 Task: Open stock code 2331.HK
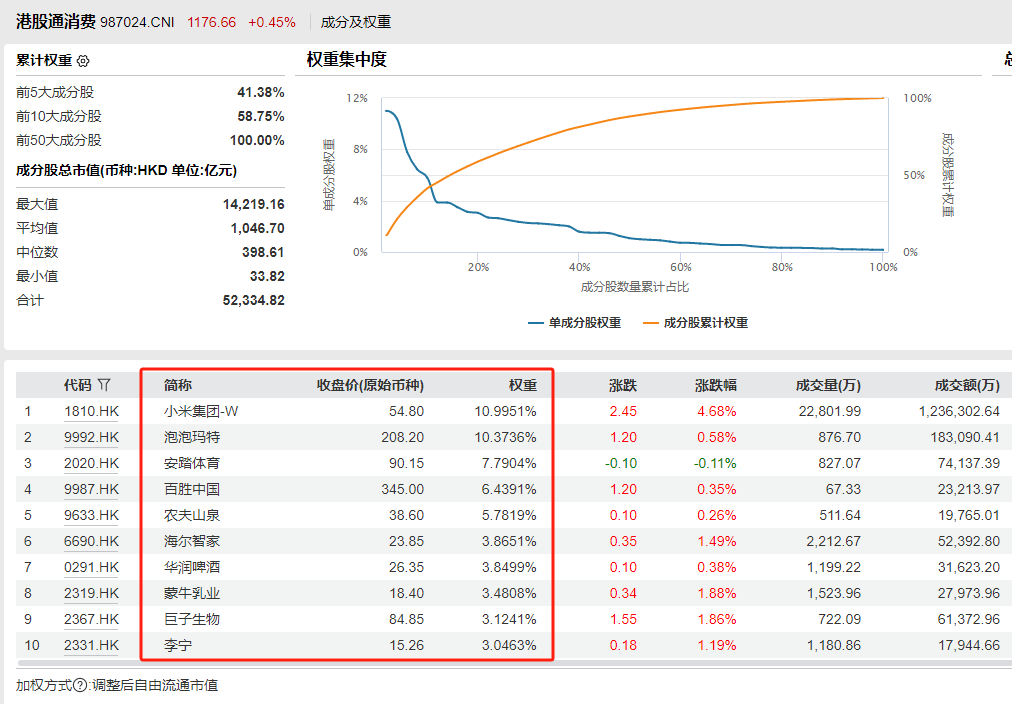tap(91, 645)
